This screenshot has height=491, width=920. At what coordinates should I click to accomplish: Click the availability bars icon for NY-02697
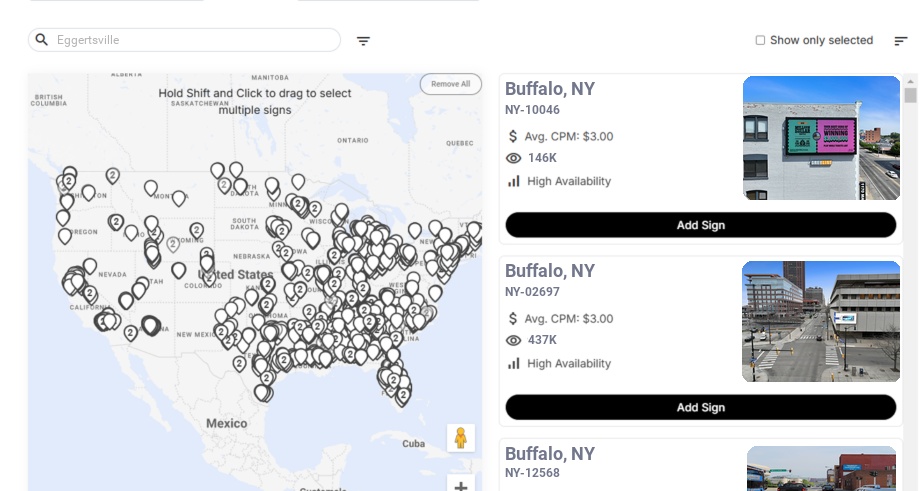coord(514,363)
